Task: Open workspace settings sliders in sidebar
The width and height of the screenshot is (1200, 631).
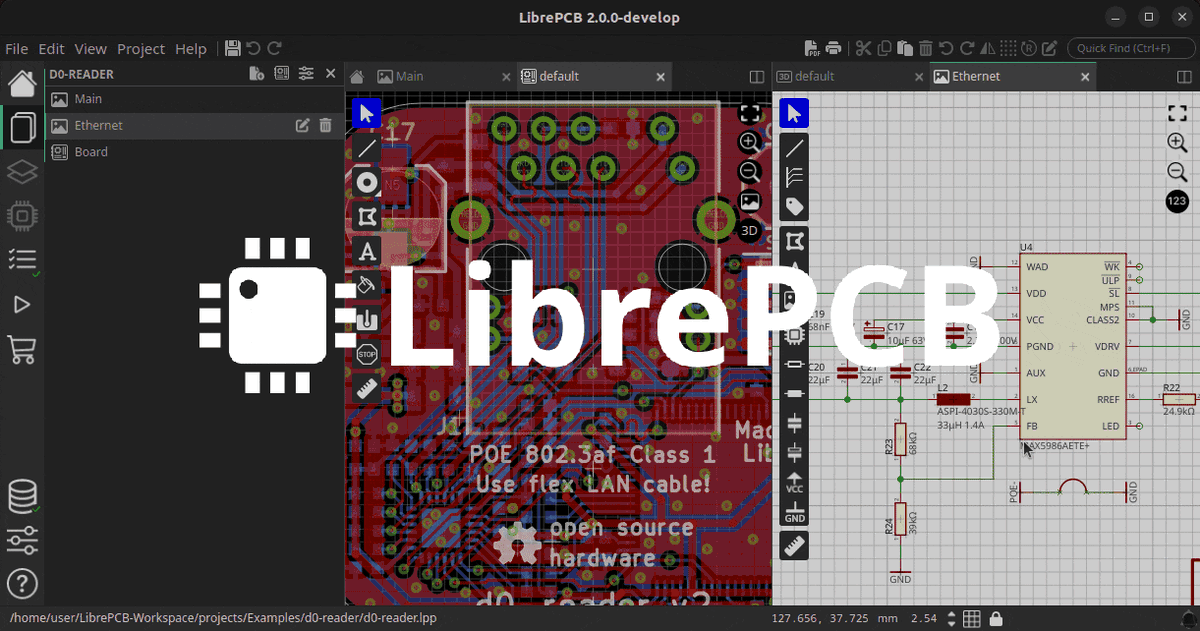Action: [22, 540]
